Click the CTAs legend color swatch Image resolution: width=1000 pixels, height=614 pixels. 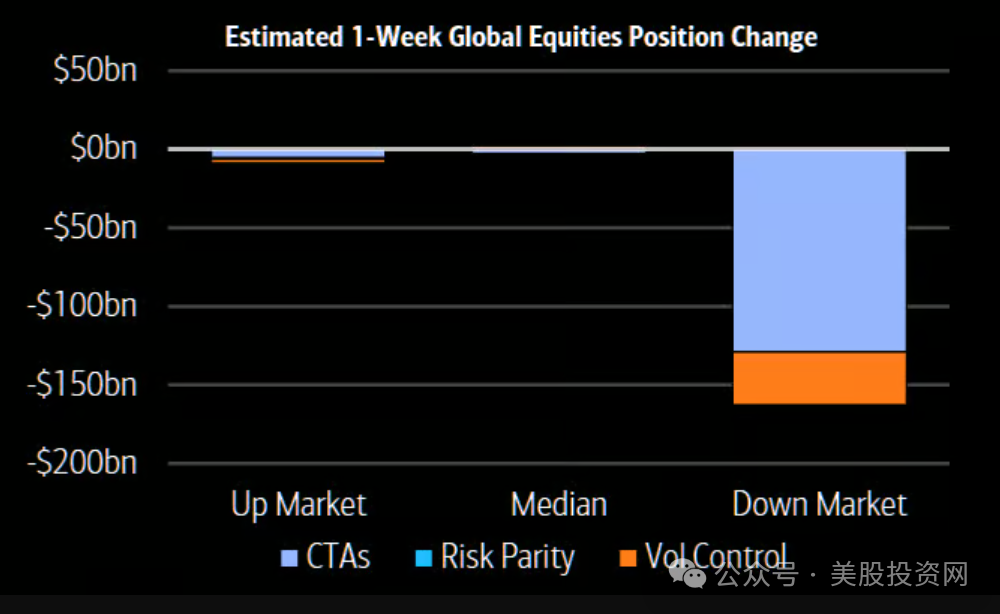point(289,559)
